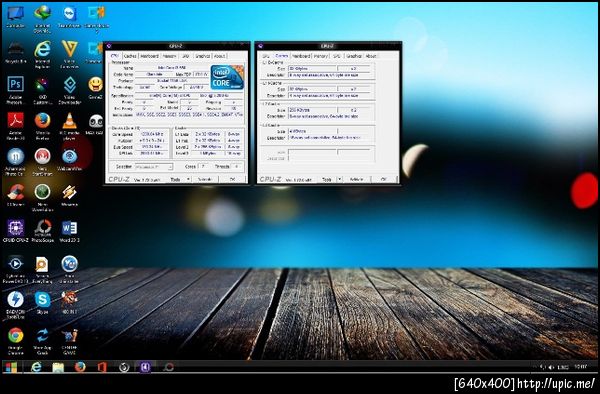This screenshot has width=600, height=394.
Task: Switch to SPD tab in left CPU-Z window
Action: click(186, 56)
